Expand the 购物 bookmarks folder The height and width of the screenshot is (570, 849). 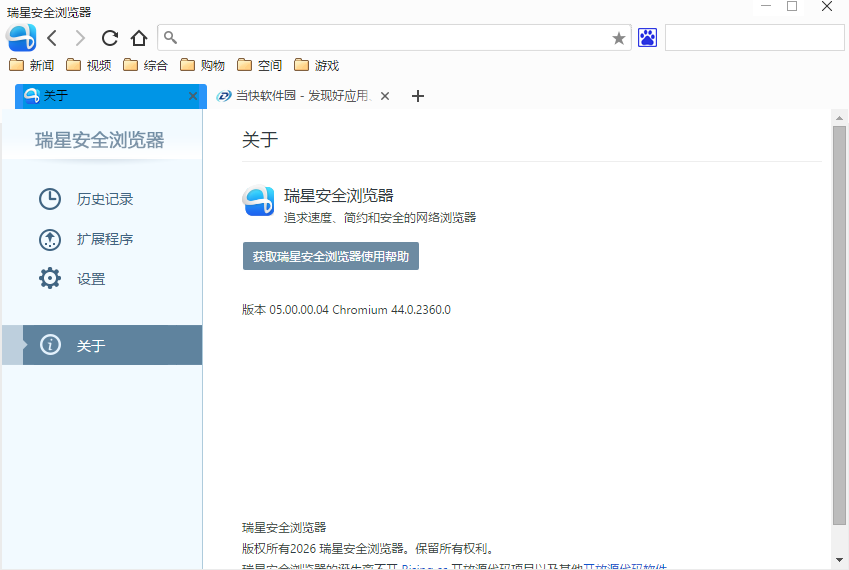pyautogui.click(x=203, y=66)
